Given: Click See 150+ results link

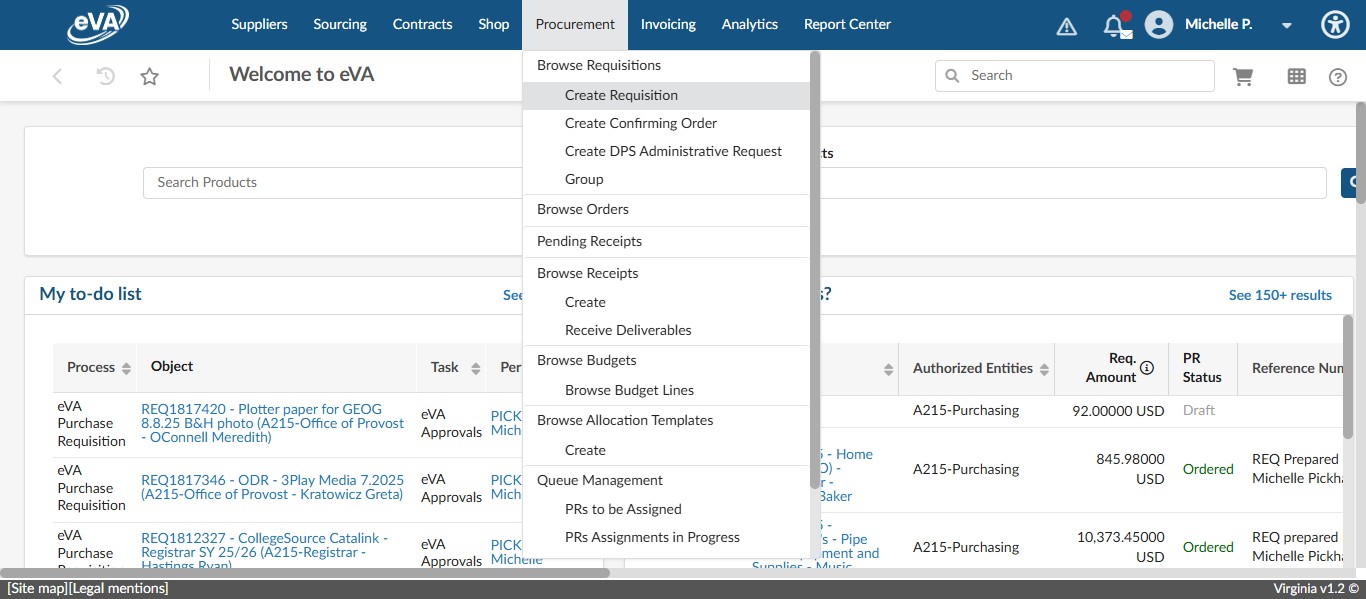Looking at the screenshot, I should point(1280,295).
